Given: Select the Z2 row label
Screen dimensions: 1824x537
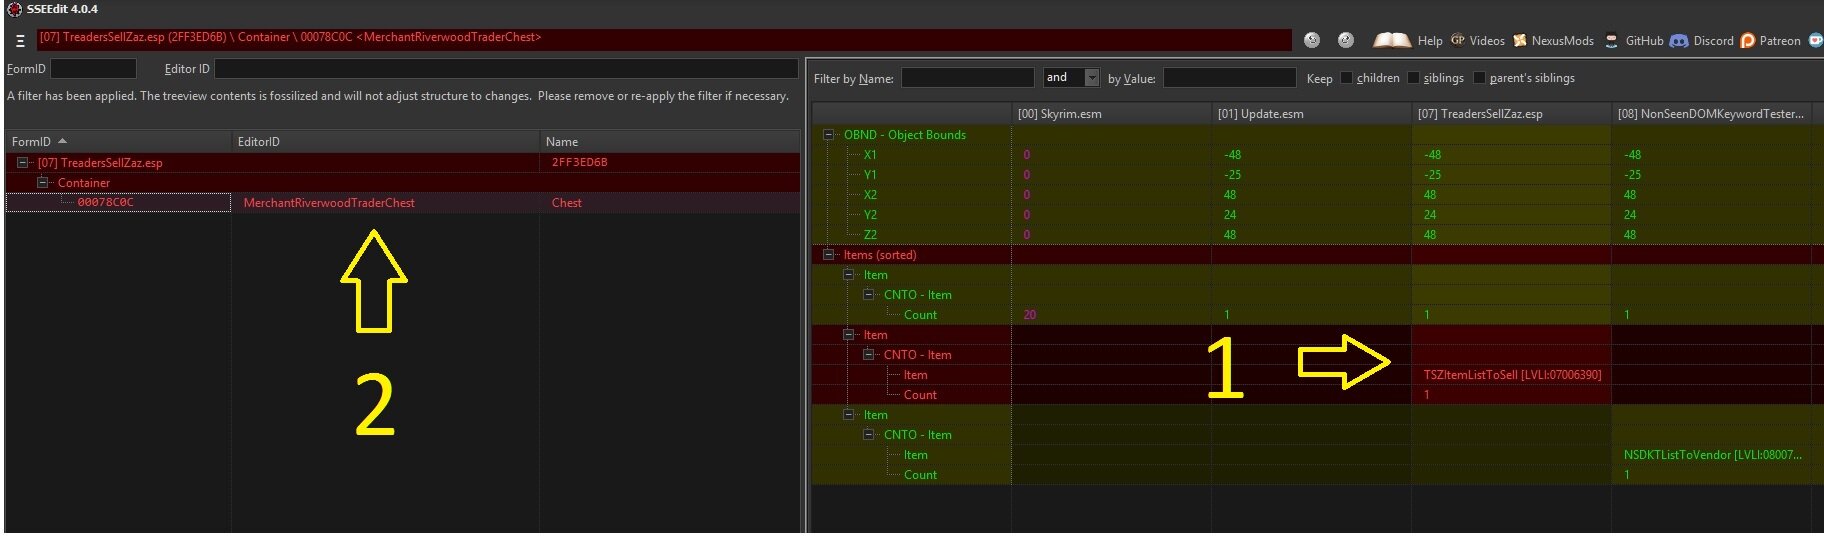Looking at the screenshot, I should (870, 234).
